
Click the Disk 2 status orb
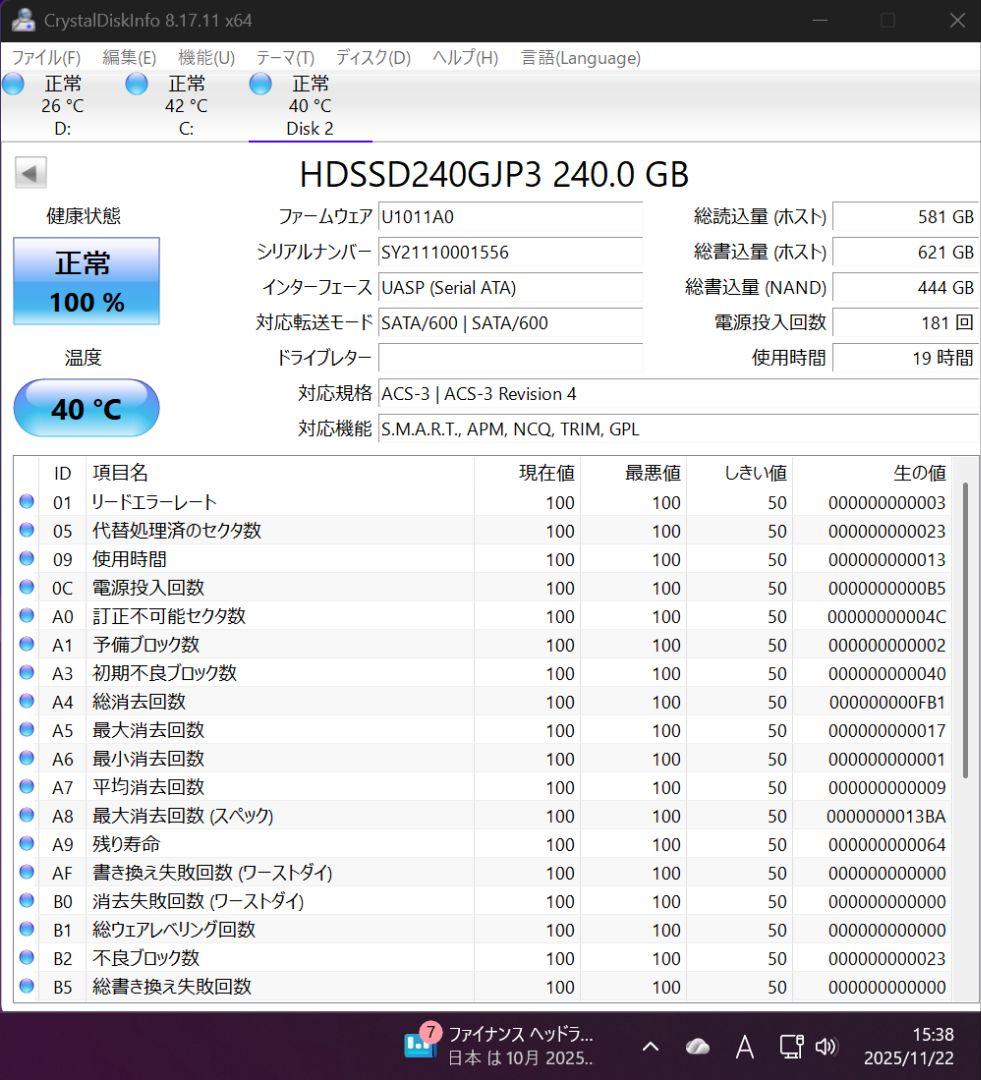pyautogui.click(x=261, y=84)
